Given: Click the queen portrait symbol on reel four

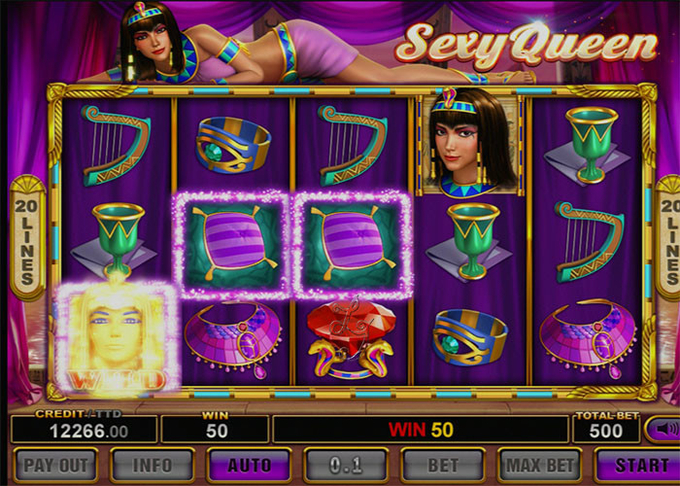Looking at the screenshot, I should pos(469,143).
